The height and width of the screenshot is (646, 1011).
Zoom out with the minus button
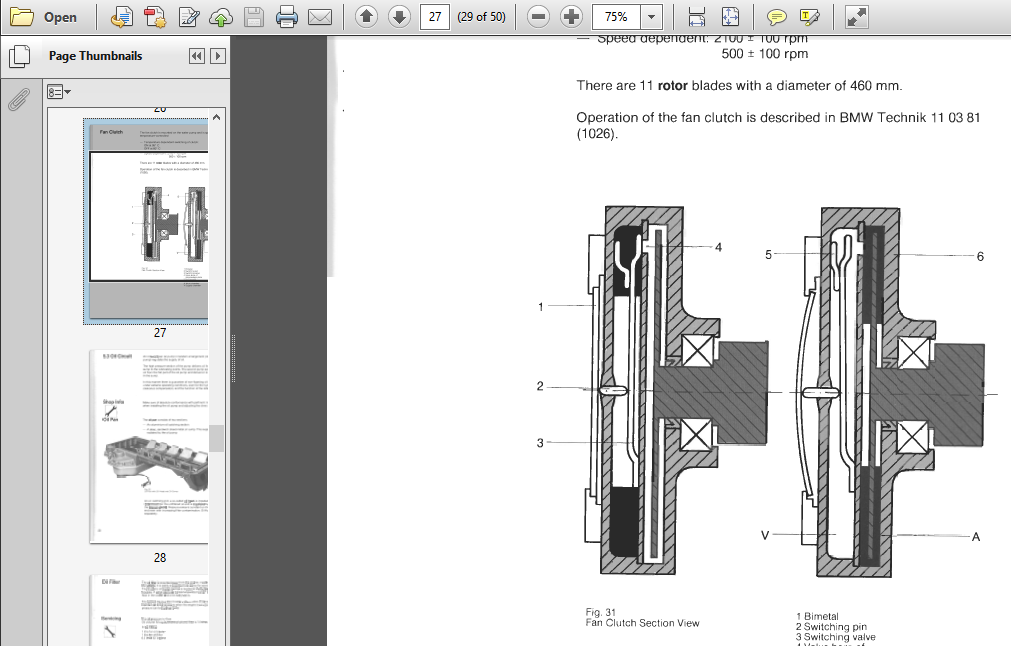538,17
